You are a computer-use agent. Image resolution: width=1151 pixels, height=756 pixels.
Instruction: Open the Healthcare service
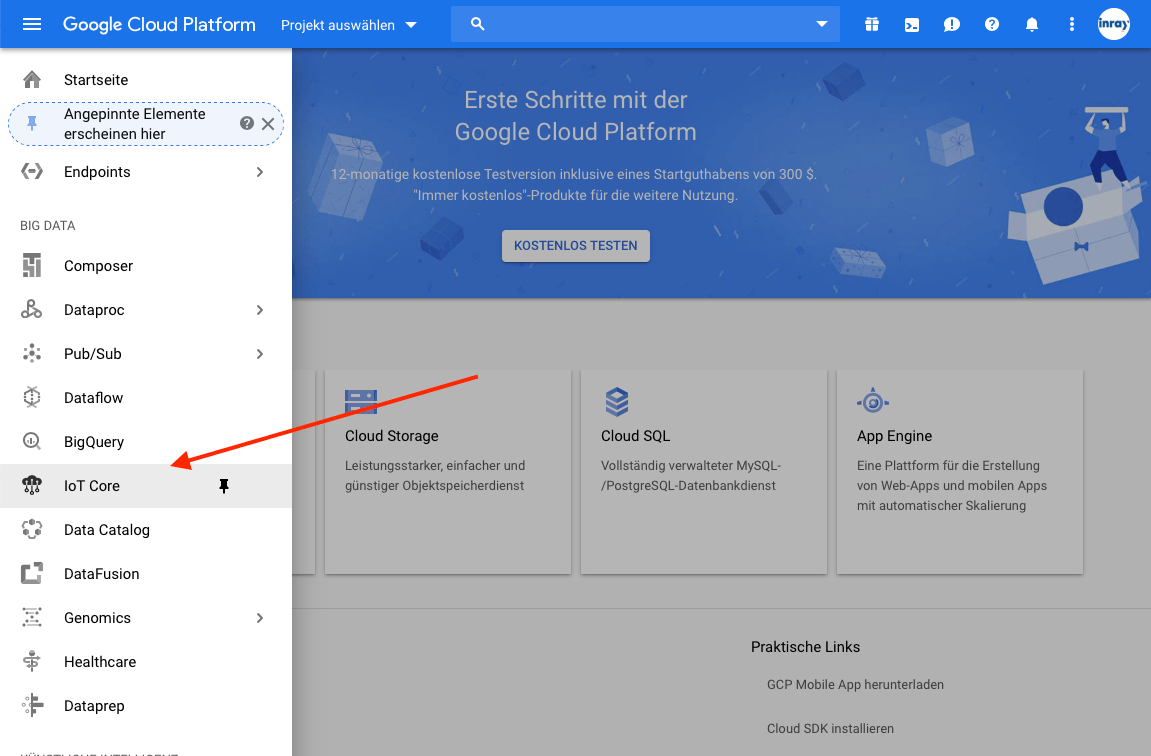pos(100,661)
